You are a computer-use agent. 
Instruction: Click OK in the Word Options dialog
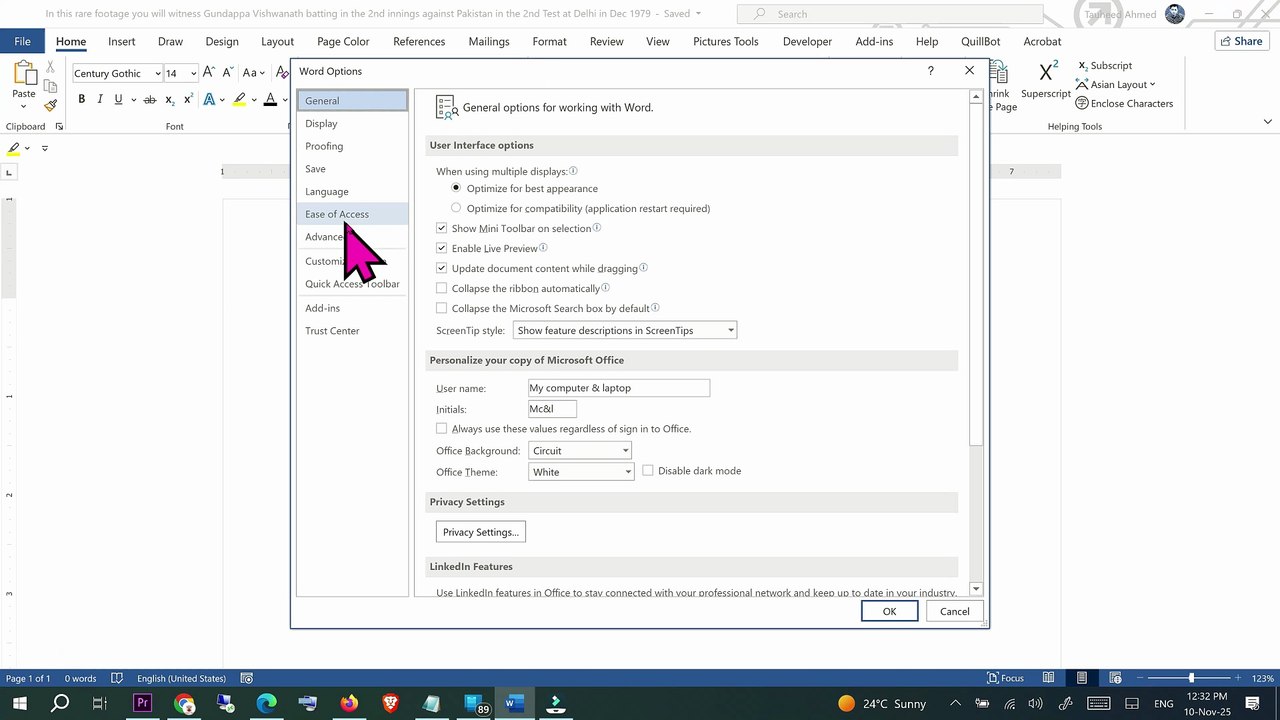click(x=889, y=611)
